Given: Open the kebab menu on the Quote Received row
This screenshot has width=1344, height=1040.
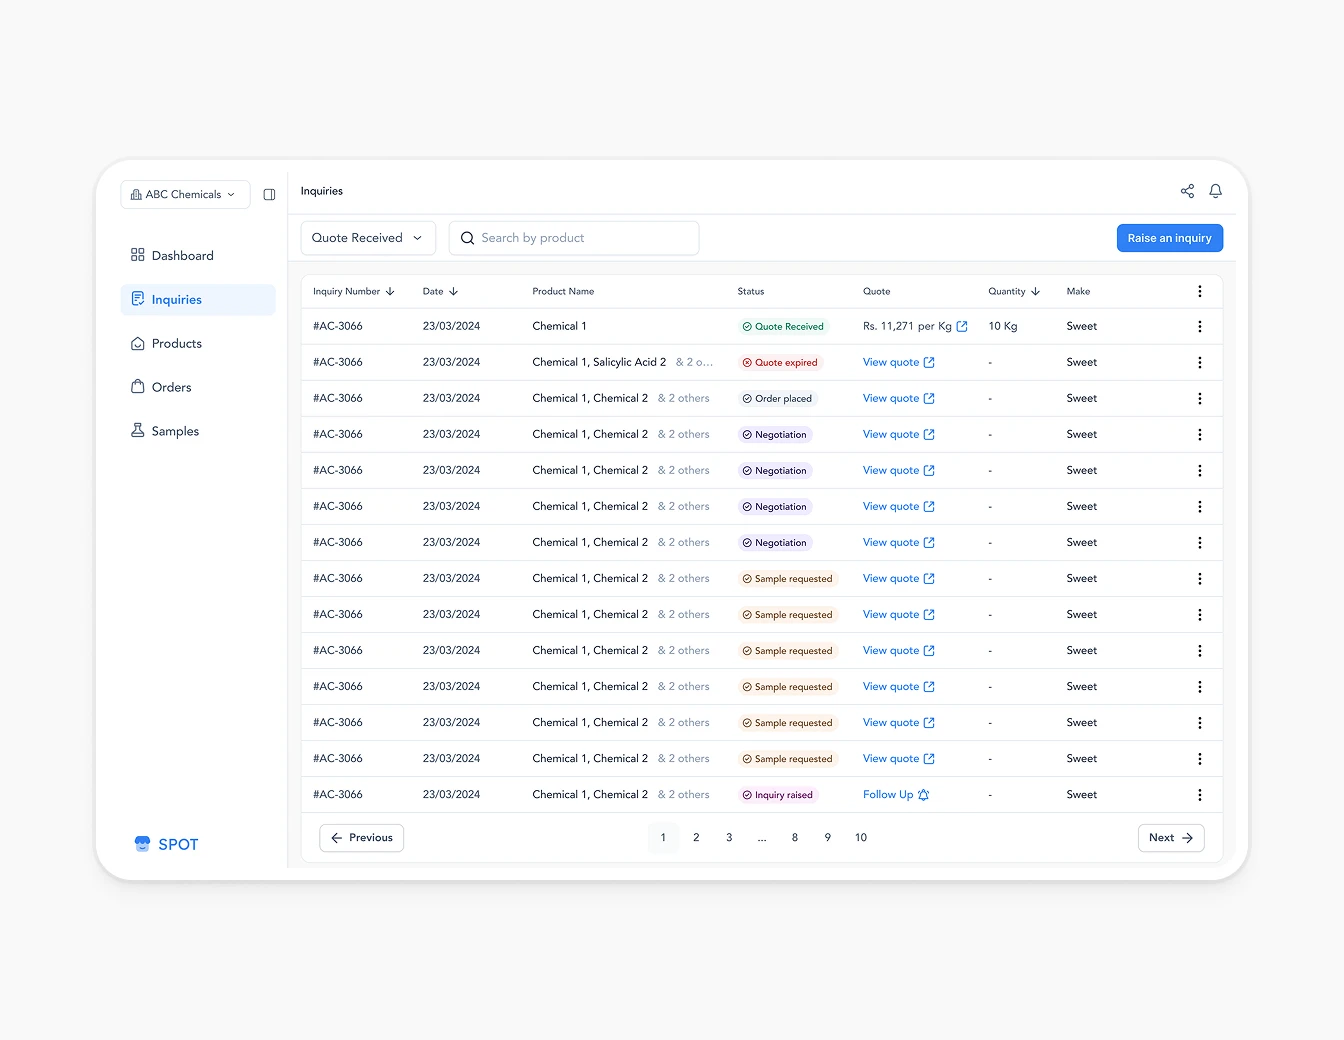Looking at the screenshot, I should point(1199,326).
